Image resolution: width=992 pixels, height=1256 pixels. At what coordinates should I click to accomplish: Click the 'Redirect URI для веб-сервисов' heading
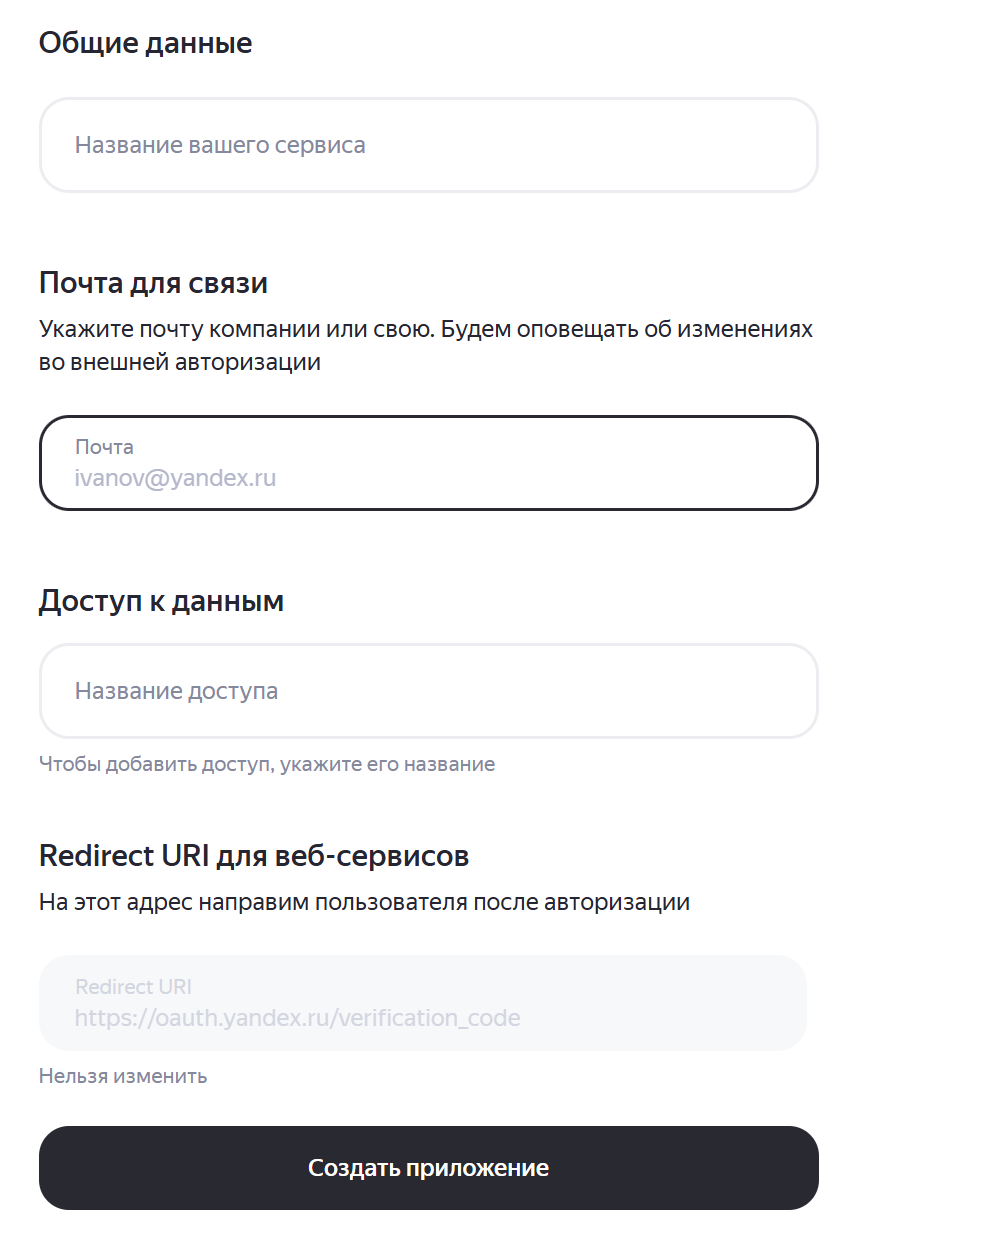254,856
